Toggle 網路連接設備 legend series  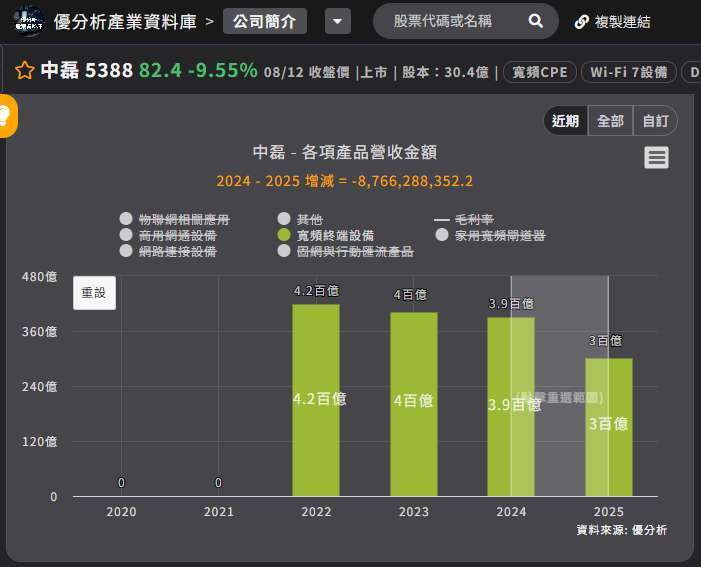[168, 251]
